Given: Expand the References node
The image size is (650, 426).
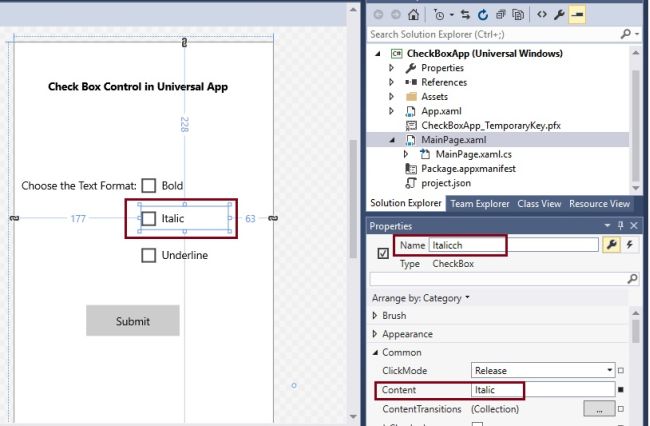Looking at the screenshot, I should [x=391, y=82].
